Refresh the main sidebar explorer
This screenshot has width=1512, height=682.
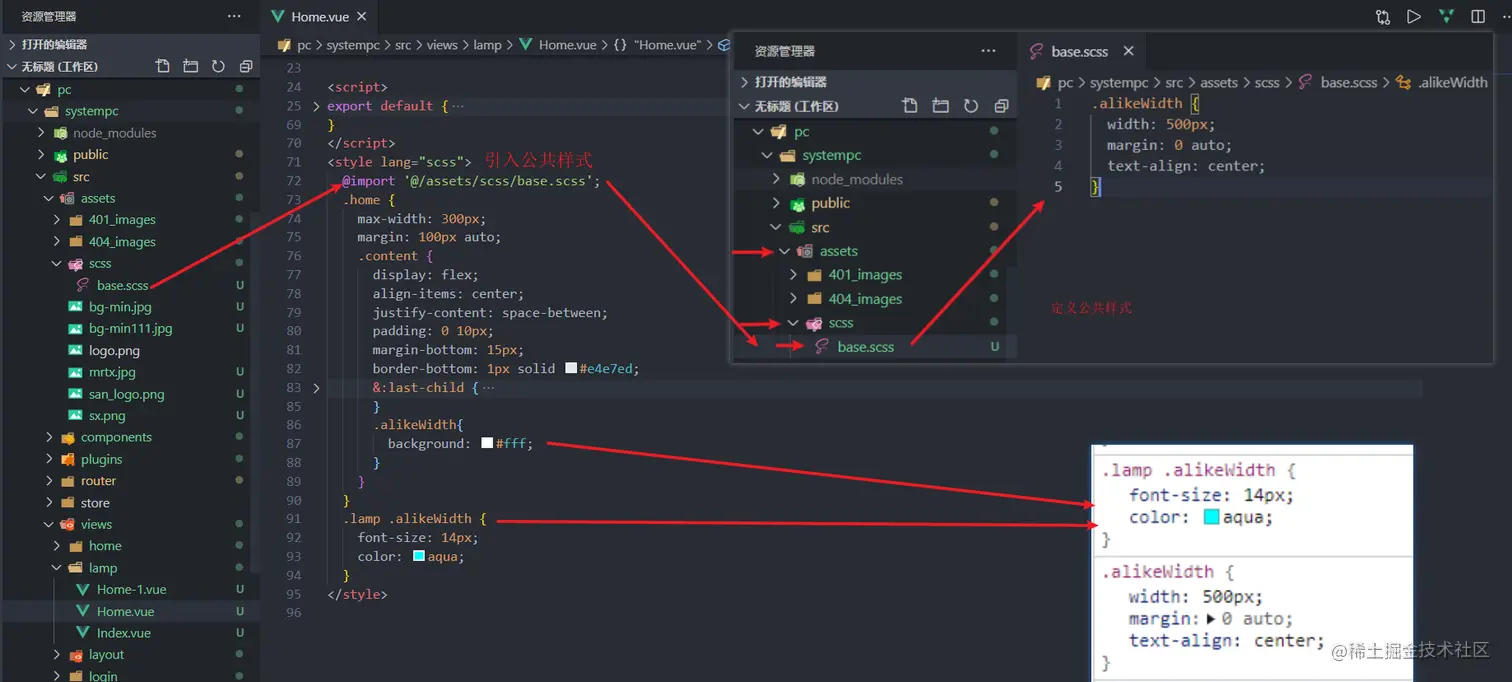(218, 67)
